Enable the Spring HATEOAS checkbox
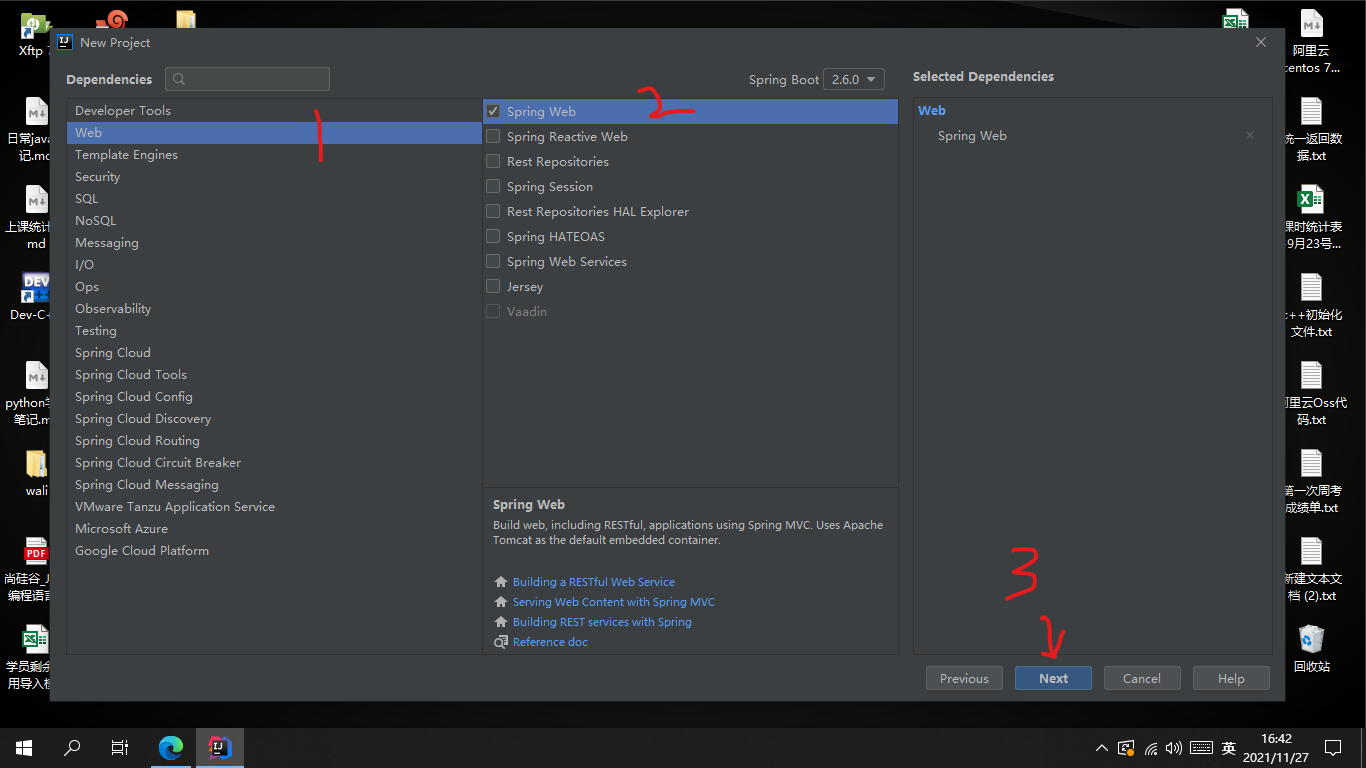1366x768 pixels. tap(493, 236)
